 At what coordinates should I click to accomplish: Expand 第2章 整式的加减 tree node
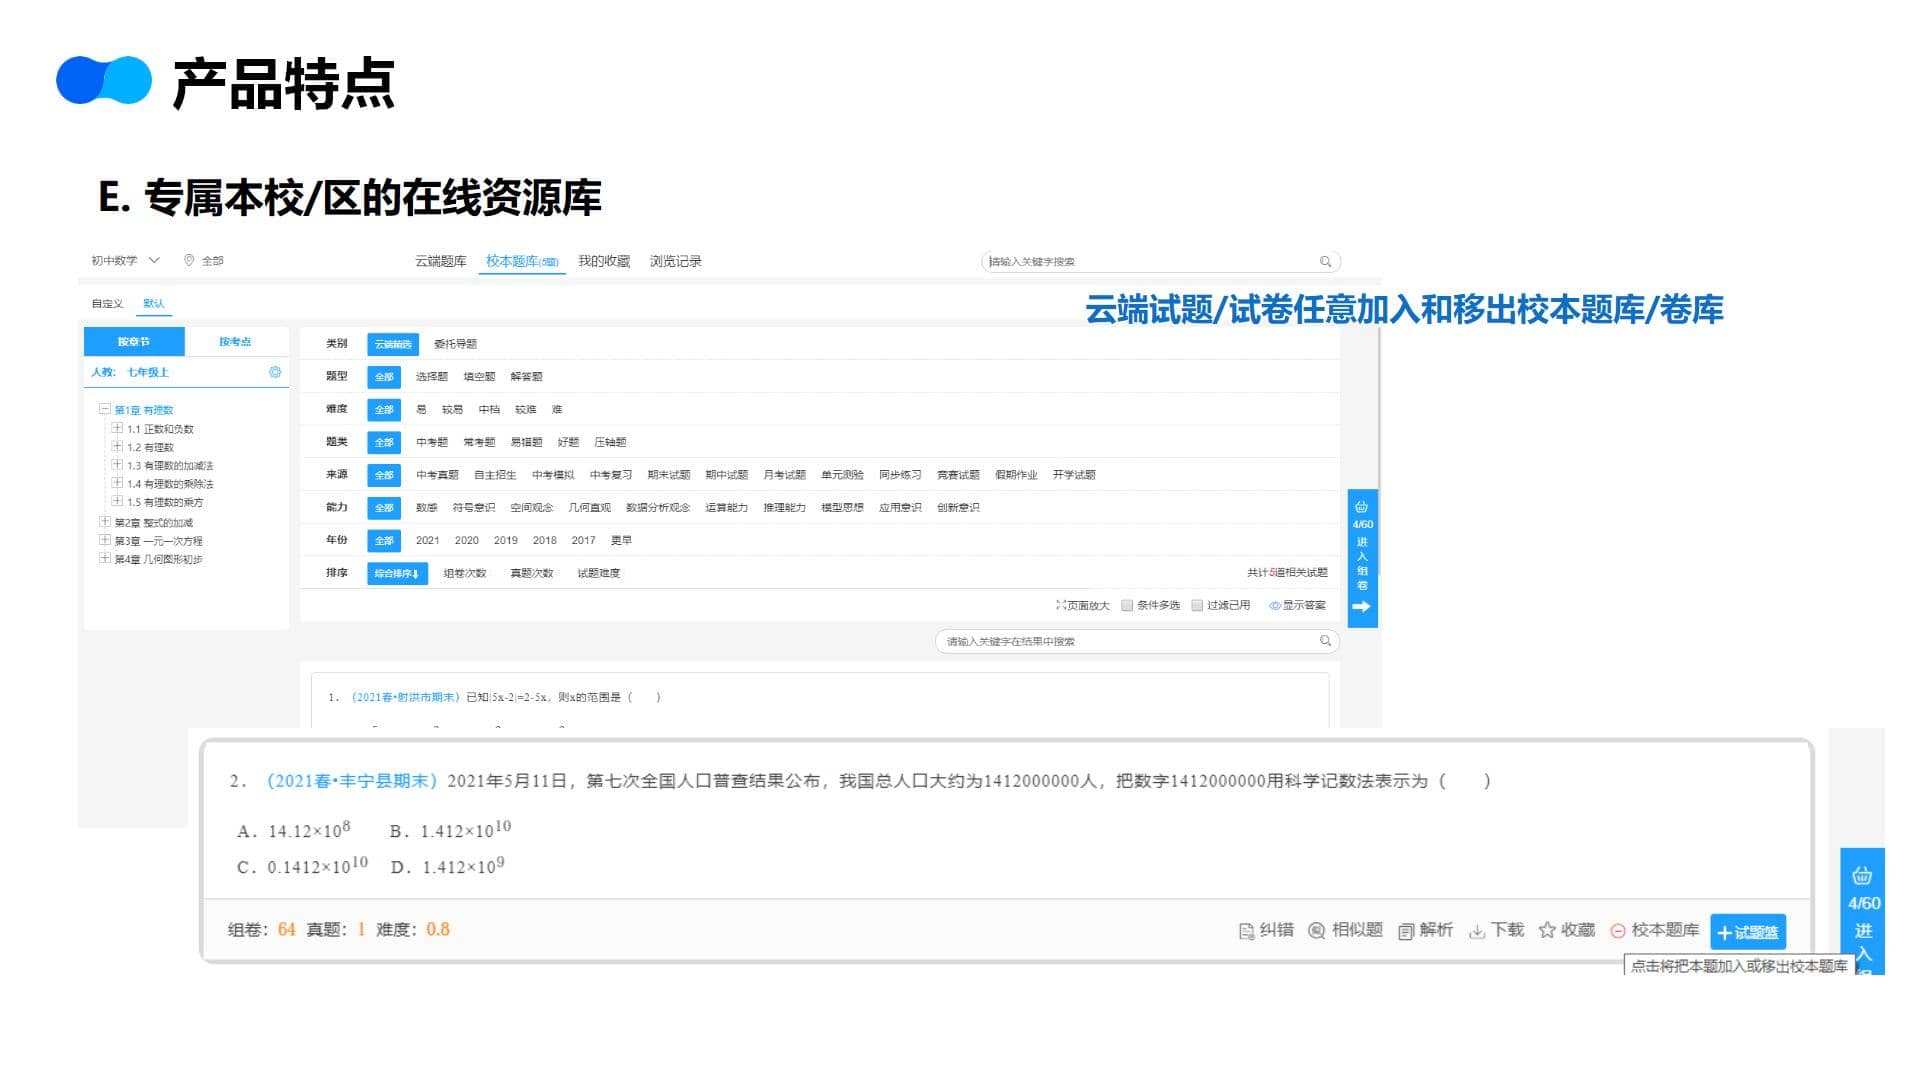pyautogui.click(x=105, y=522)
